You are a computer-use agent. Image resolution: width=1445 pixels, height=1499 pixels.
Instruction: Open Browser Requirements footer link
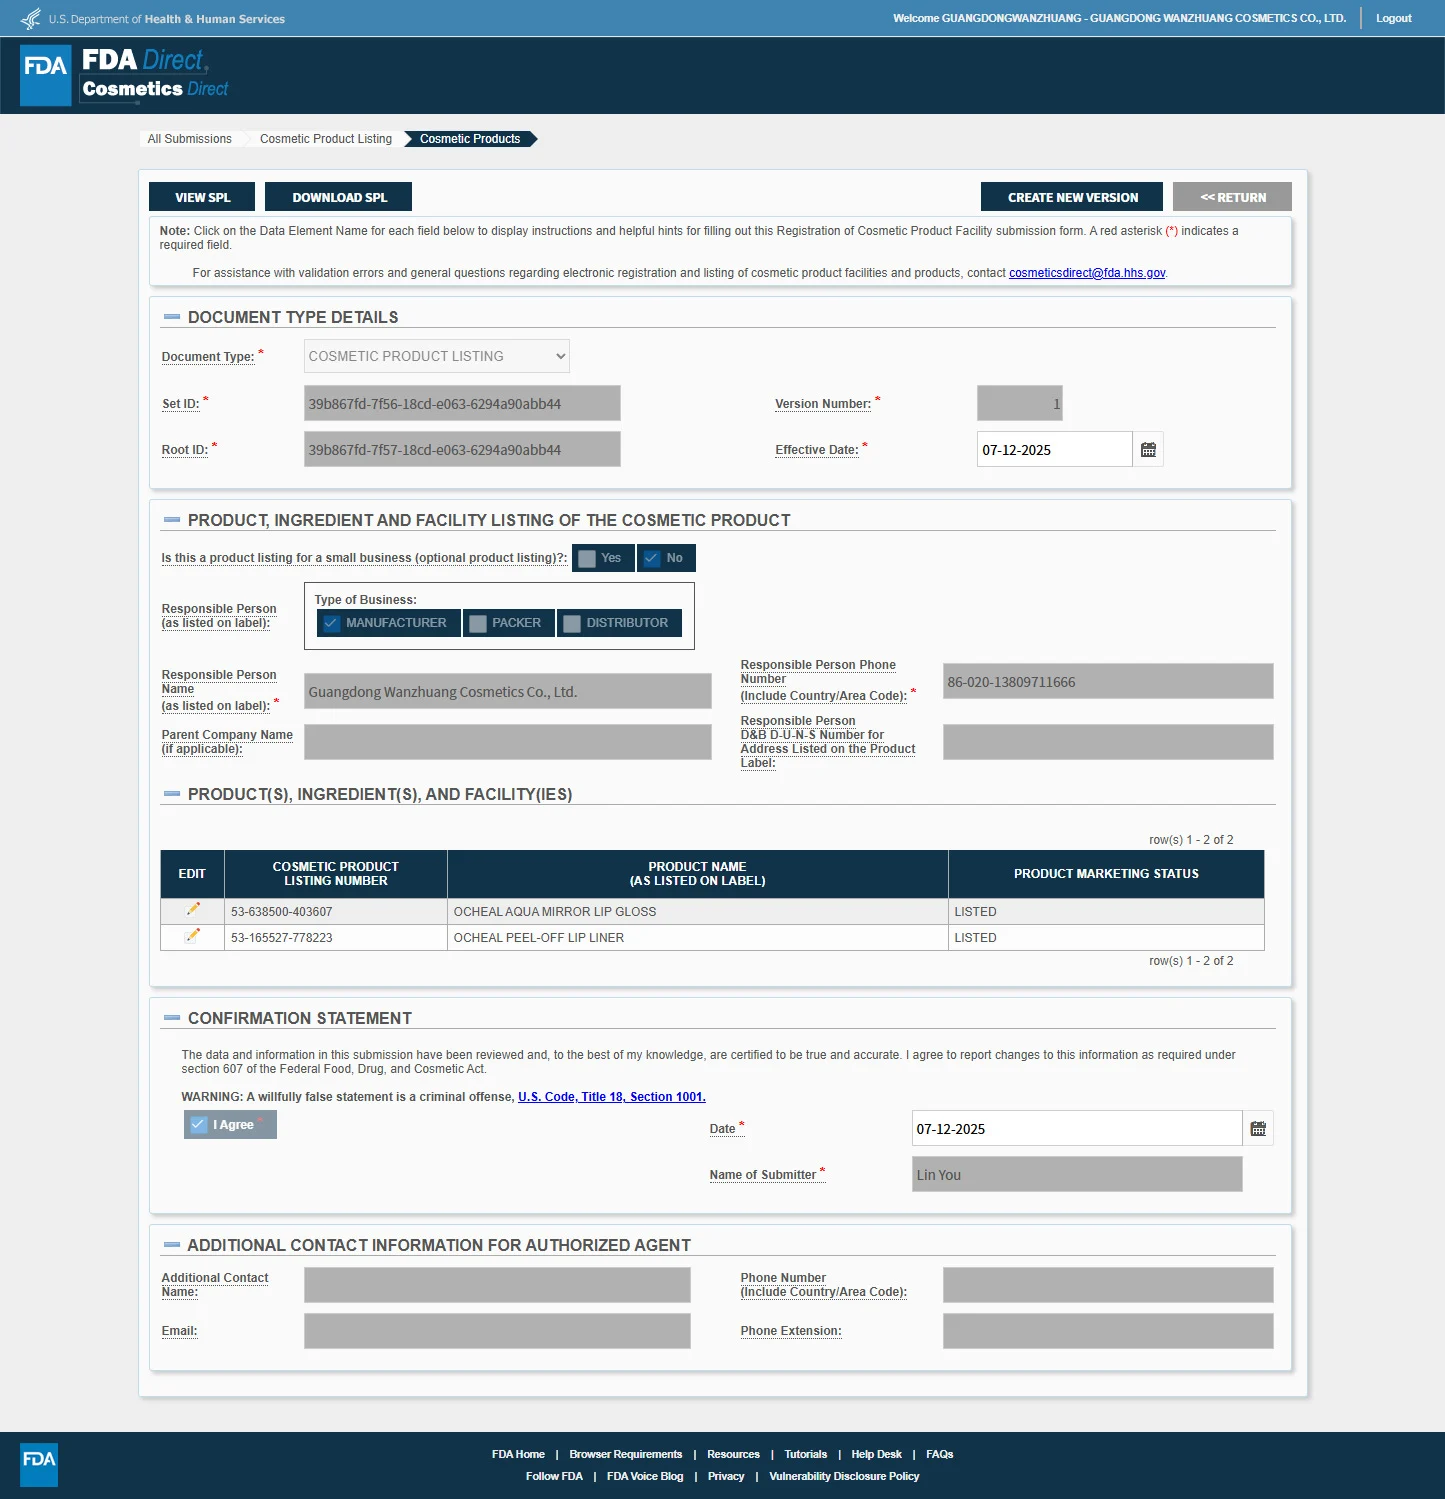coord(626,1454)
